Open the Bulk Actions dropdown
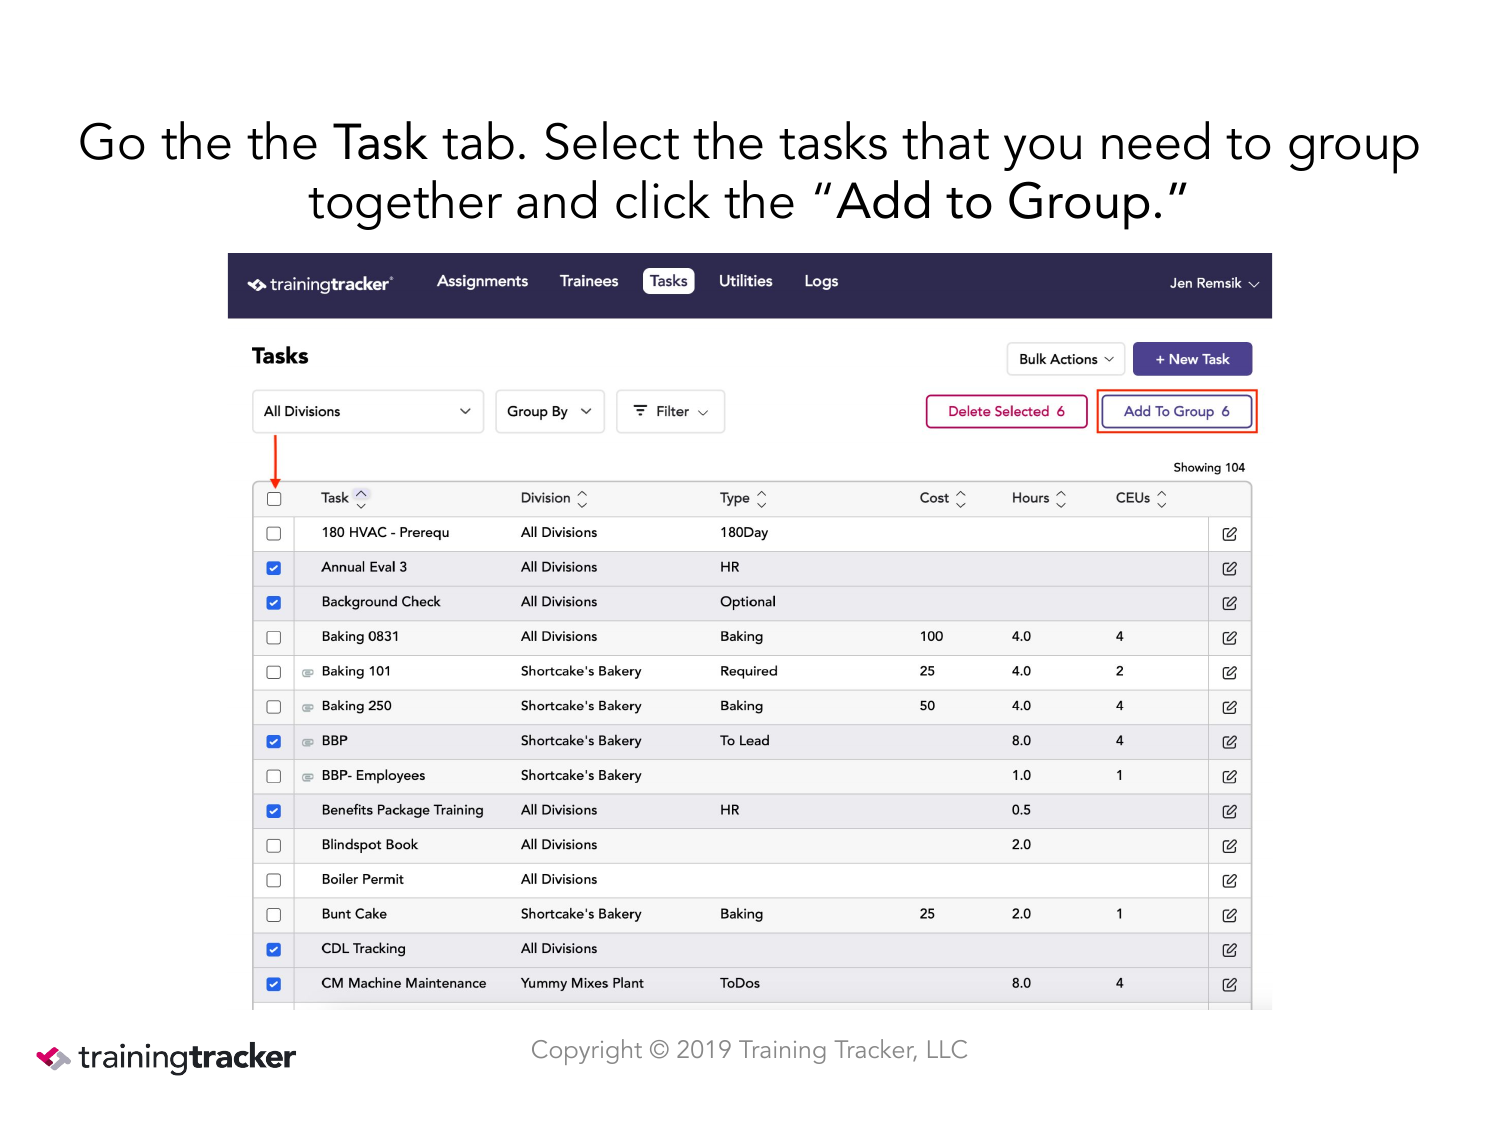The width and height of the screenshot is (1500, 1125). coord(1066,359)
